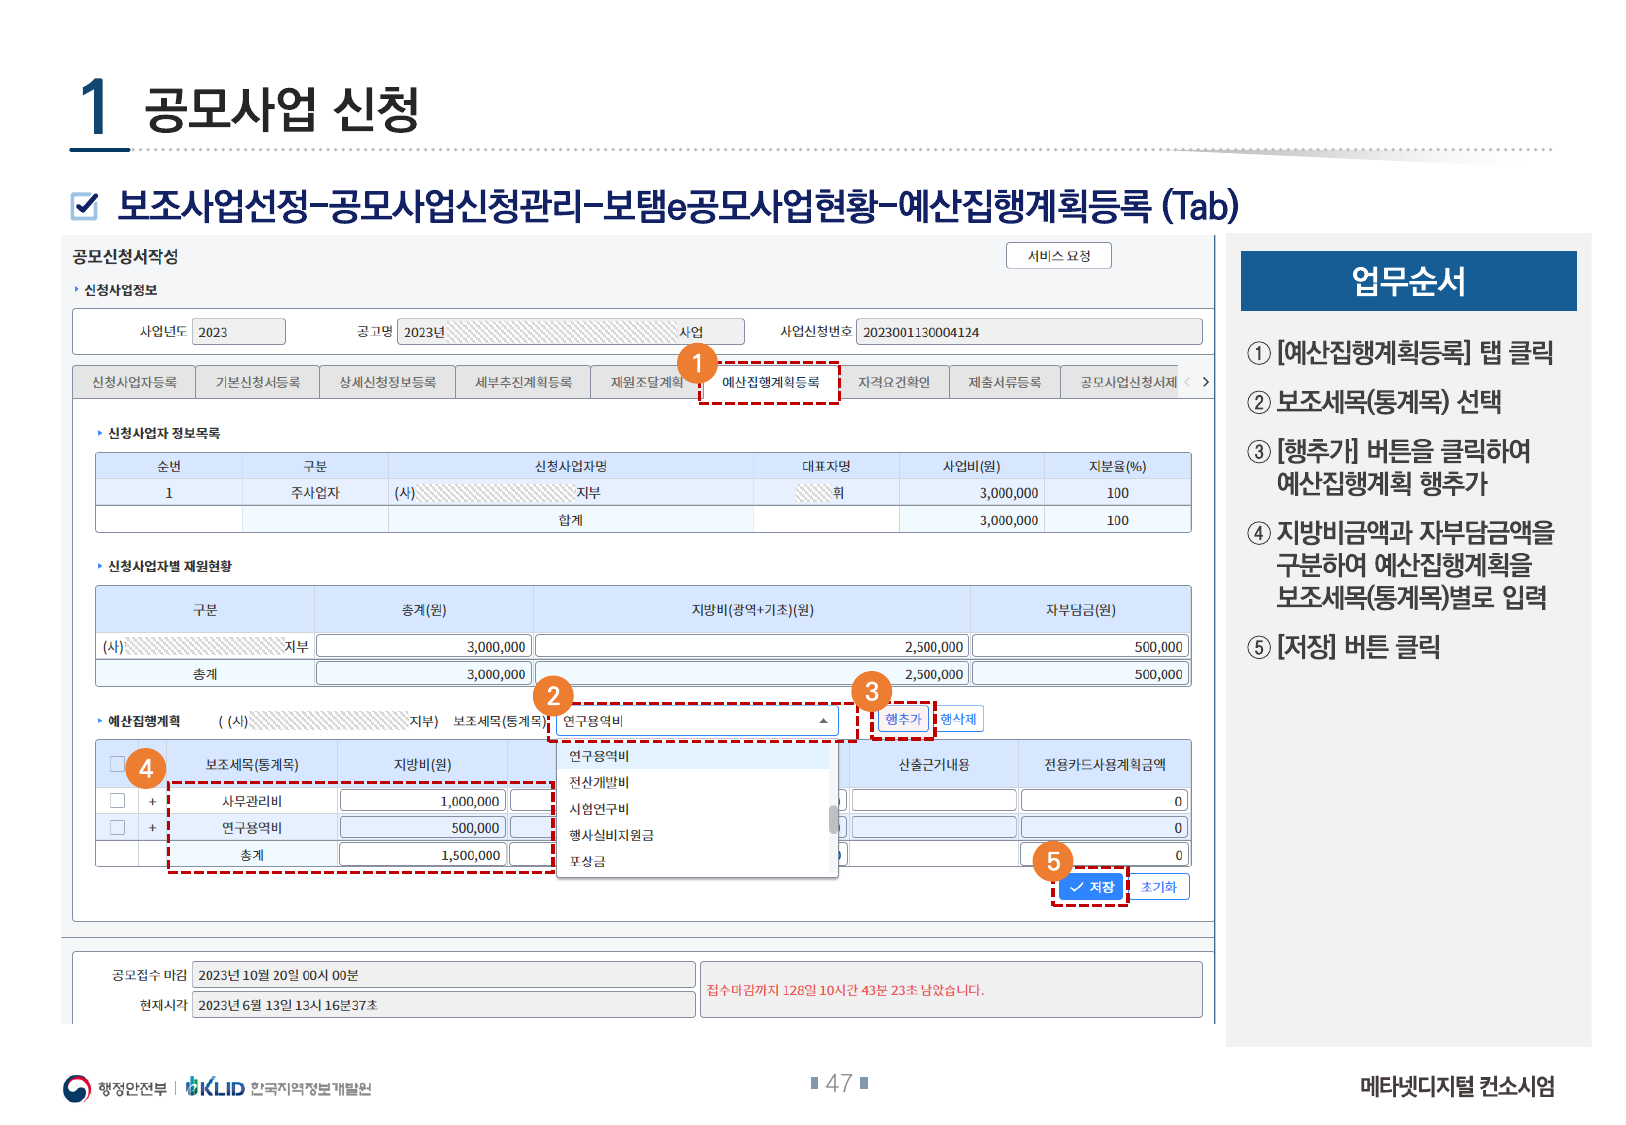This screenshot has width=1626, height=1125.
Task: Click the orange step 1 marker
Action: [697, 363]
